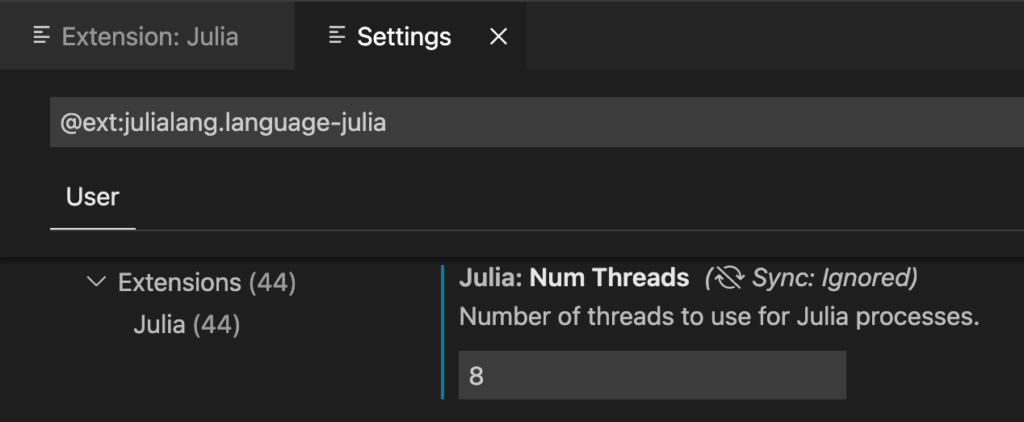Select the Settings tab label
The width and height of the screenshot is (1024, 422).
(404, 37)
